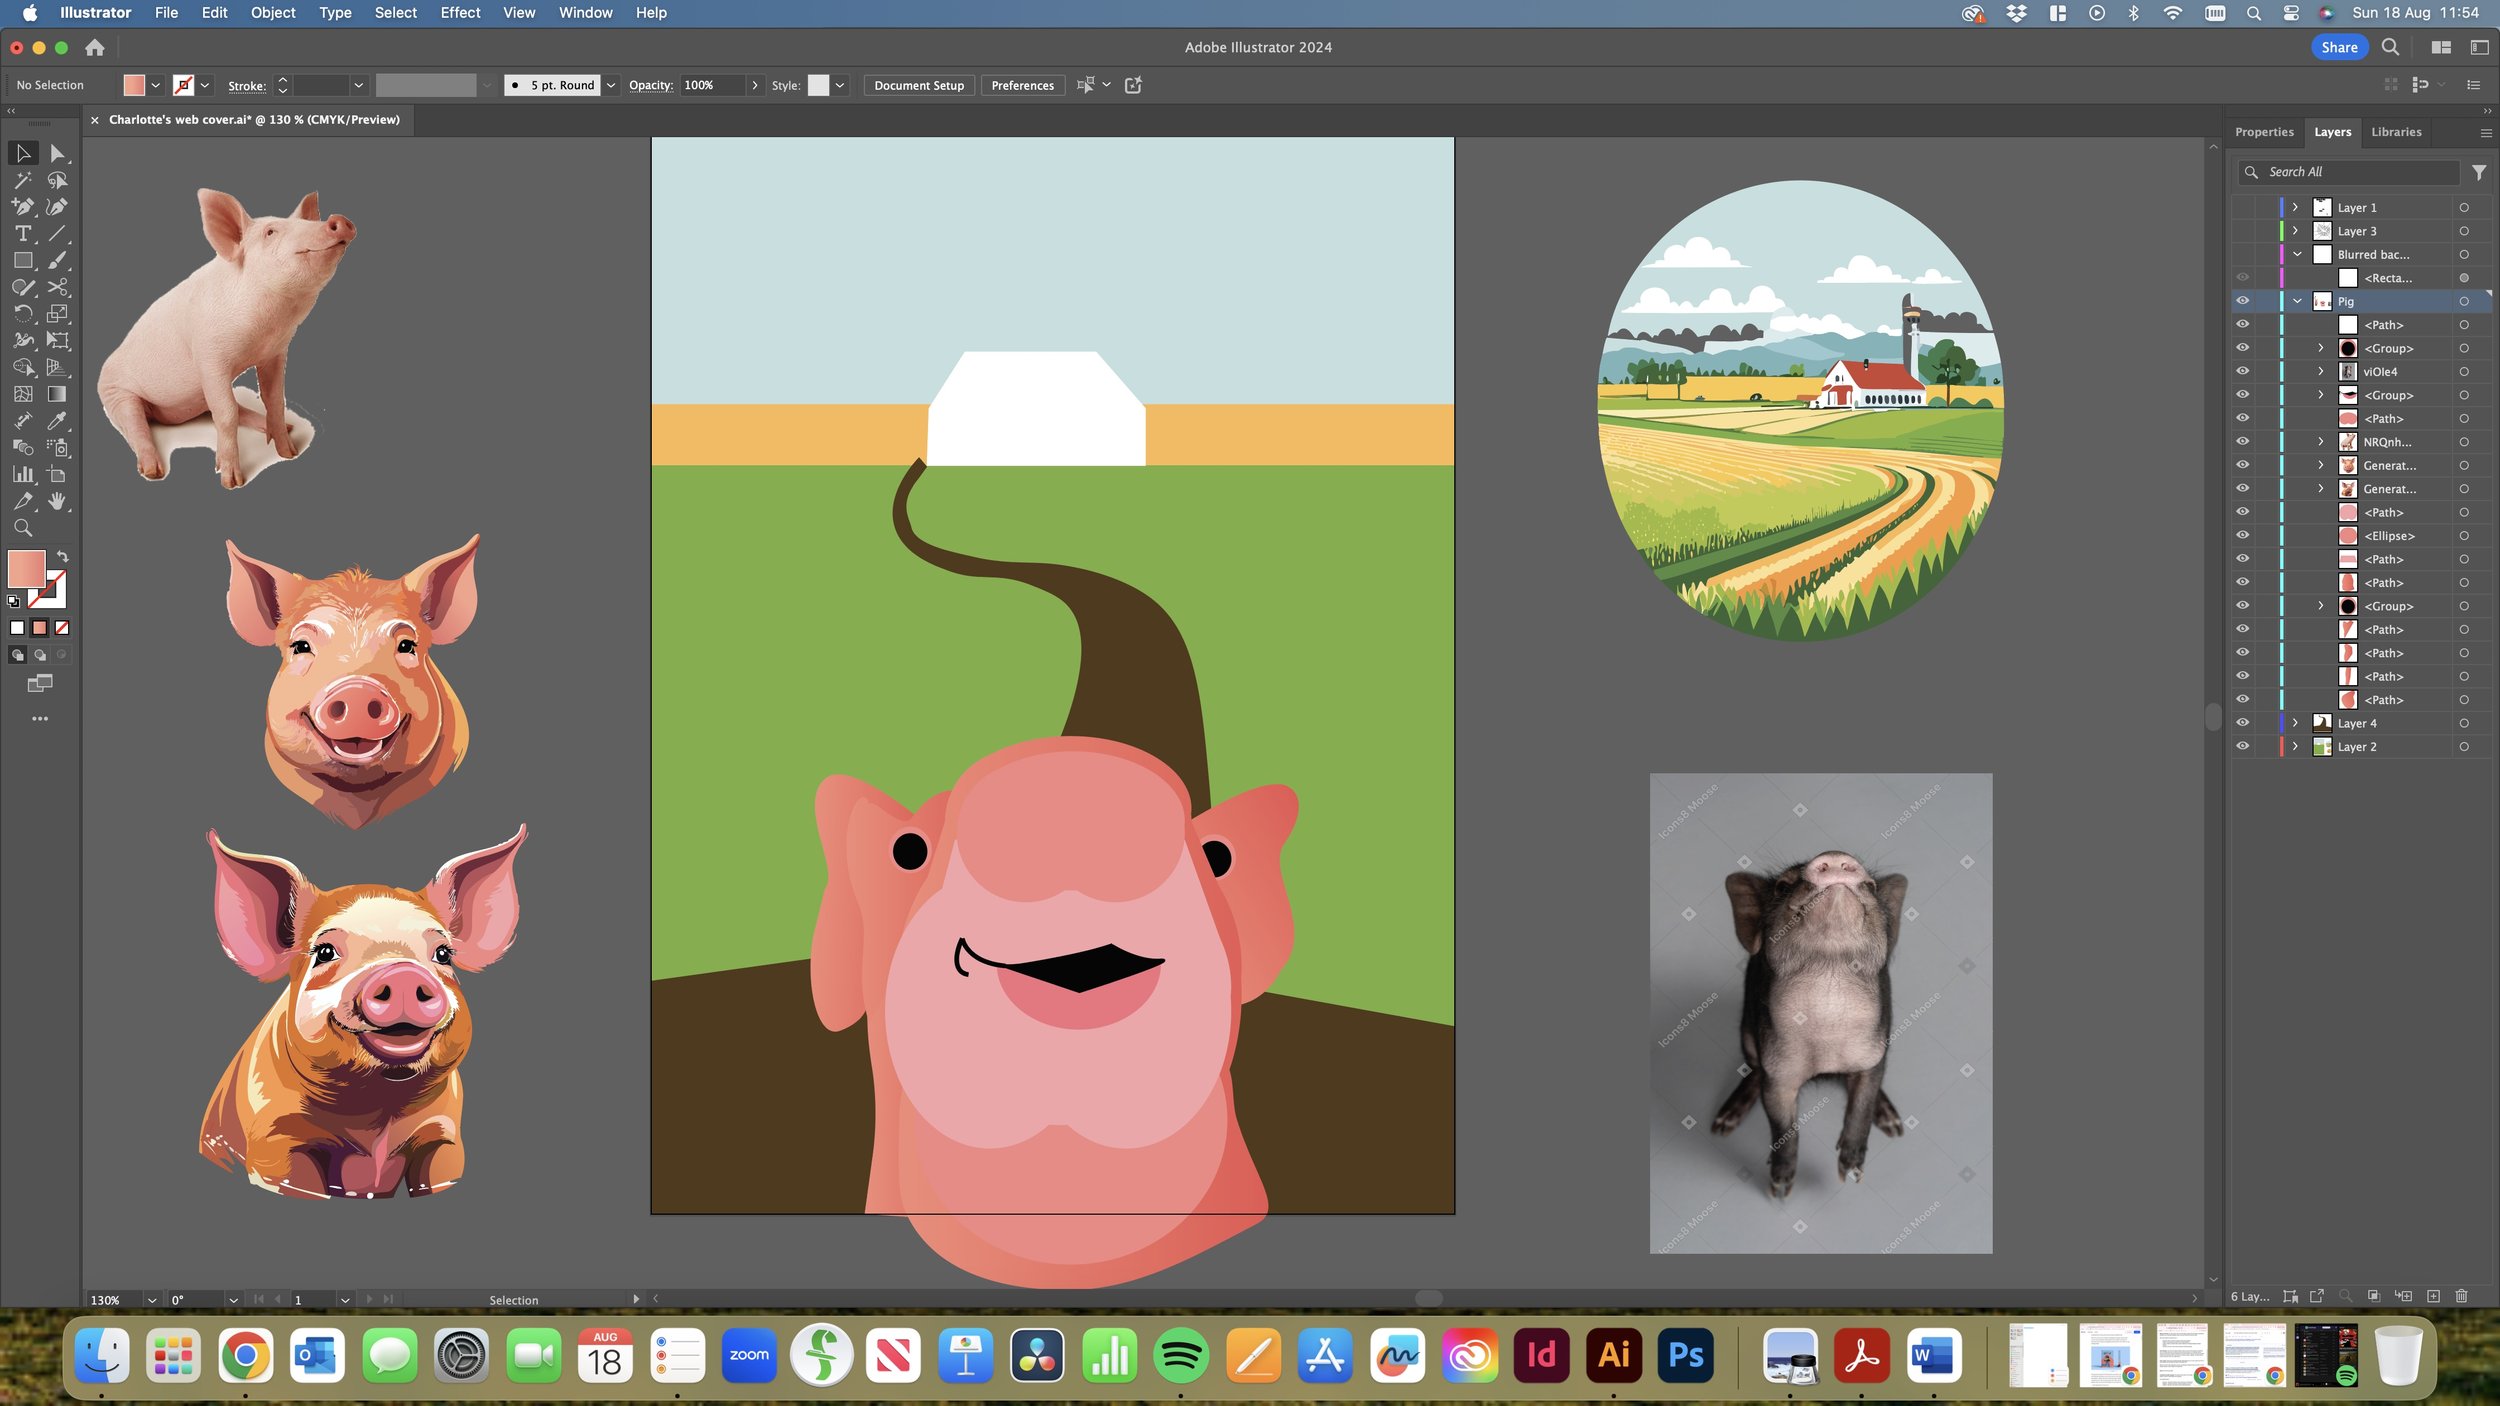The width and height of the screenshot is (2500, 1406).
Task: Select the Gradient tool
Action: (57, 394)
